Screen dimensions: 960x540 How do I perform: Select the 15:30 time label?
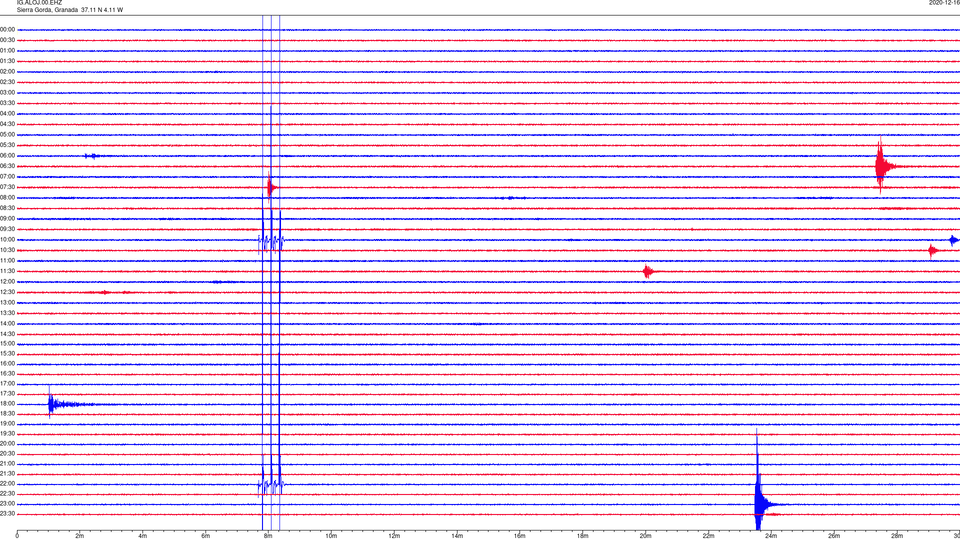(x=7, y=354)
